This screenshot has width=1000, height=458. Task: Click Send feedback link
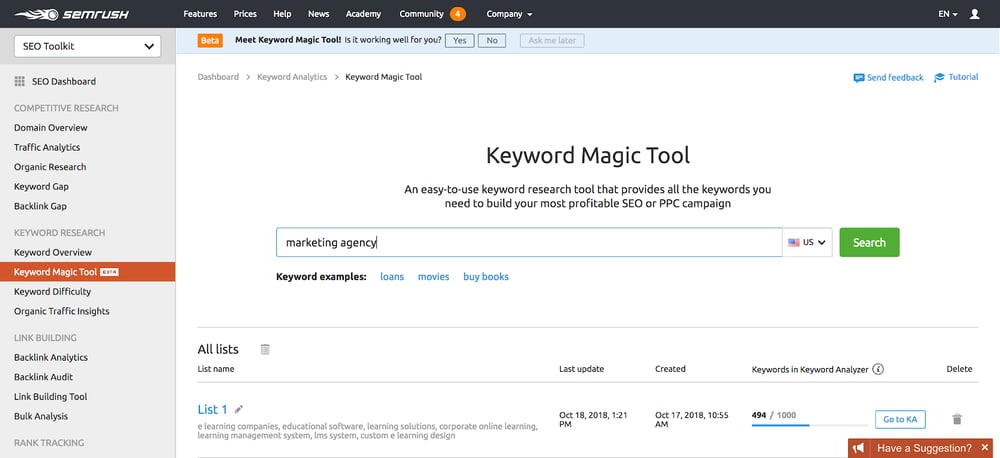(895, 78)
